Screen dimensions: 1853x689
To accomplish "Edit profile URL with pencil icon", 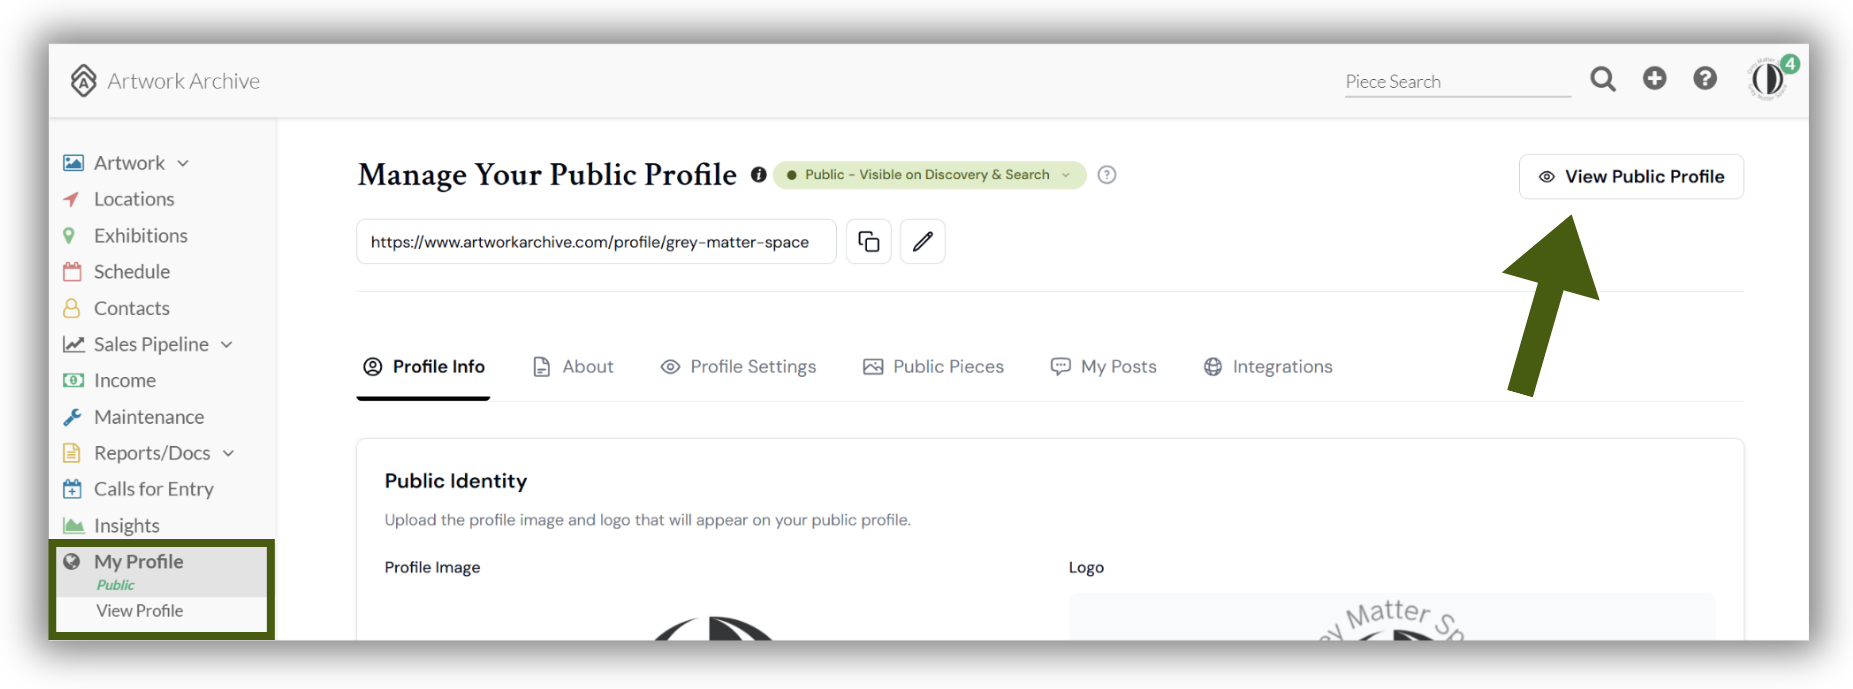I will coord(923,242).
